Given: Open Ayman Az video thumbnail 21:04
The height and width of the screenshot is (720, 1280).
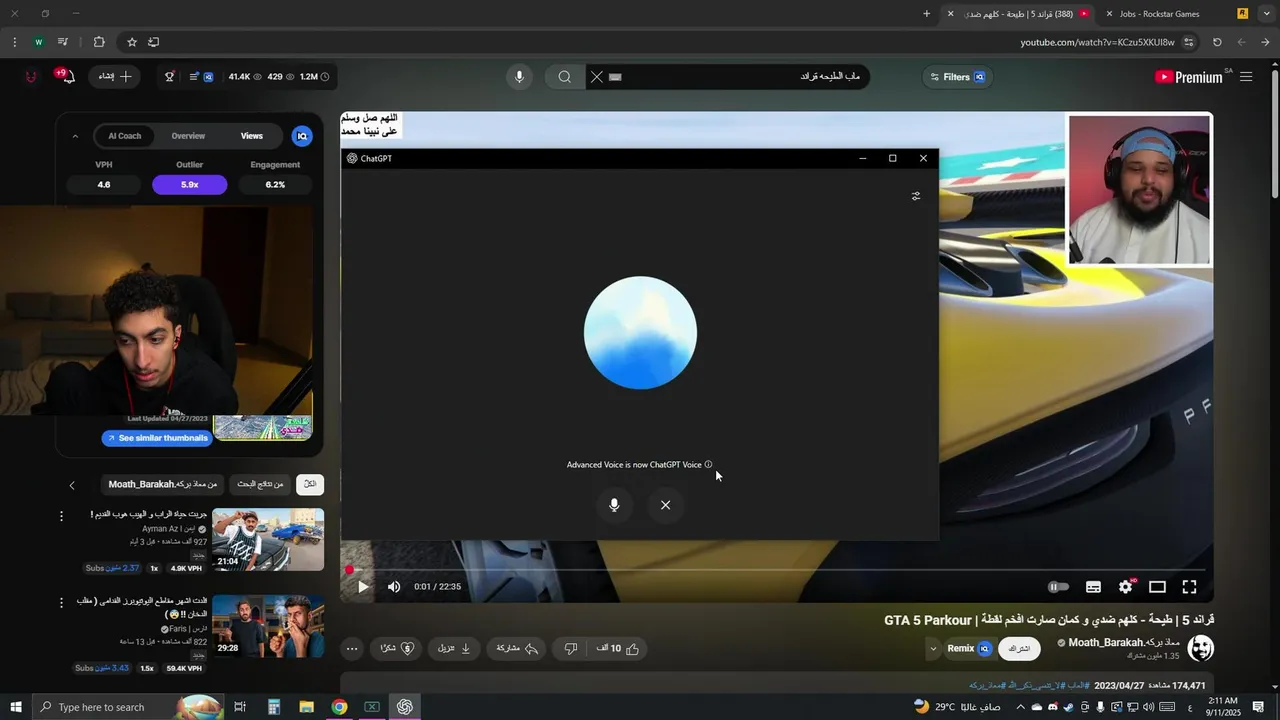Looking at the screenshot, I should tap(268, 539).
